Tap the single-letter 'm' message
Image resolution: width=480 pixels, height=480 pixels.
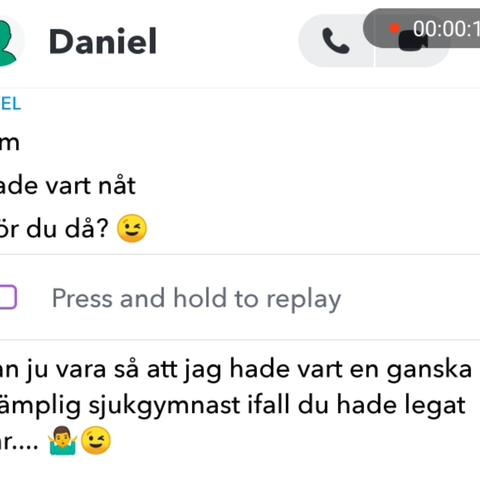coord(10,143)
